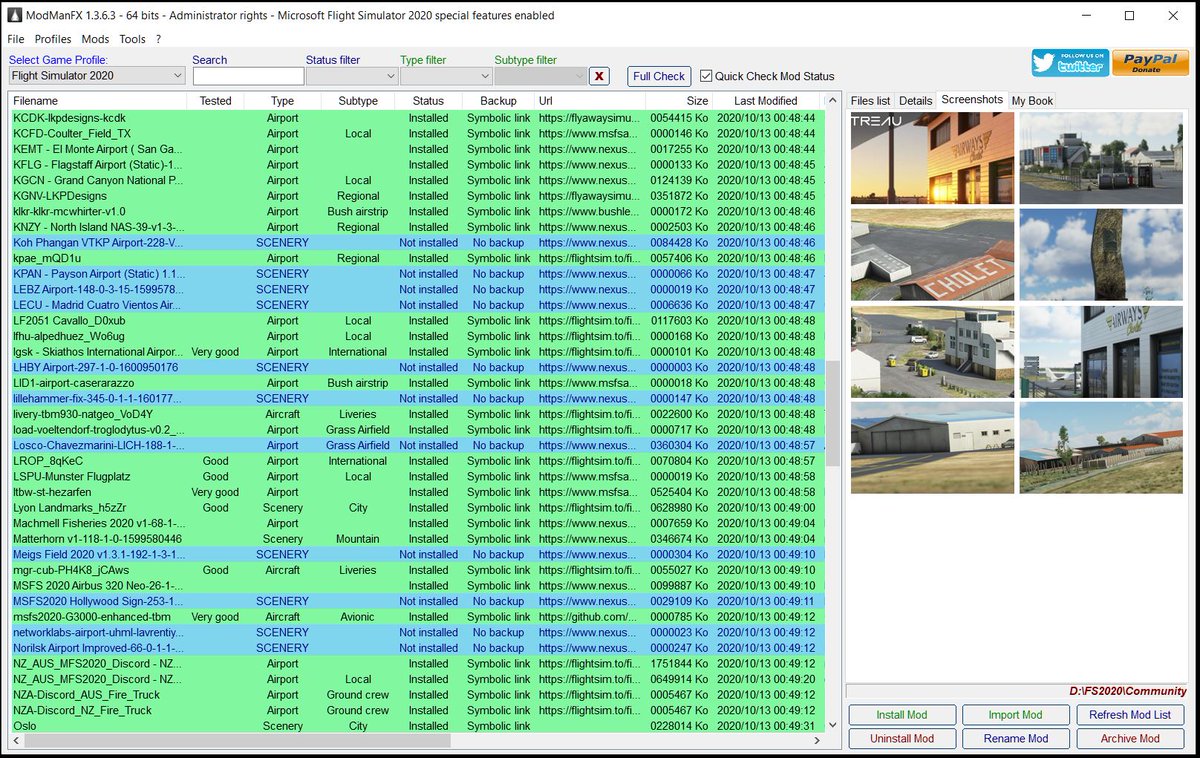Select the KGCN - Grand Canyon National row
1200x758 pixels.
click(x=416, y=180)
